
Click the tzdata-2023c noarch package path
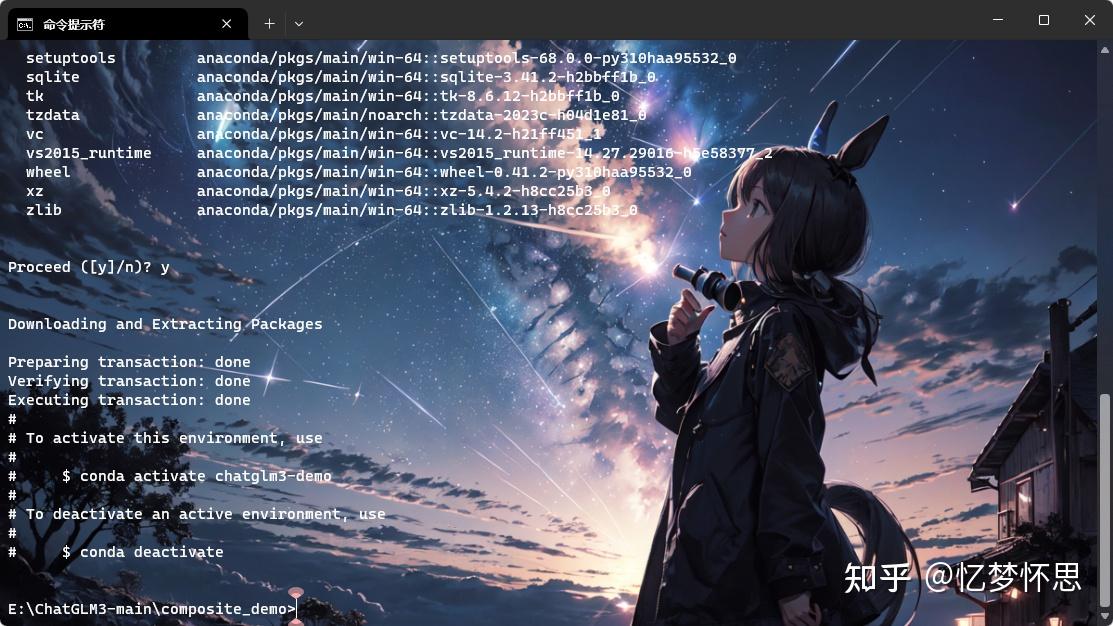coord(422,115)
